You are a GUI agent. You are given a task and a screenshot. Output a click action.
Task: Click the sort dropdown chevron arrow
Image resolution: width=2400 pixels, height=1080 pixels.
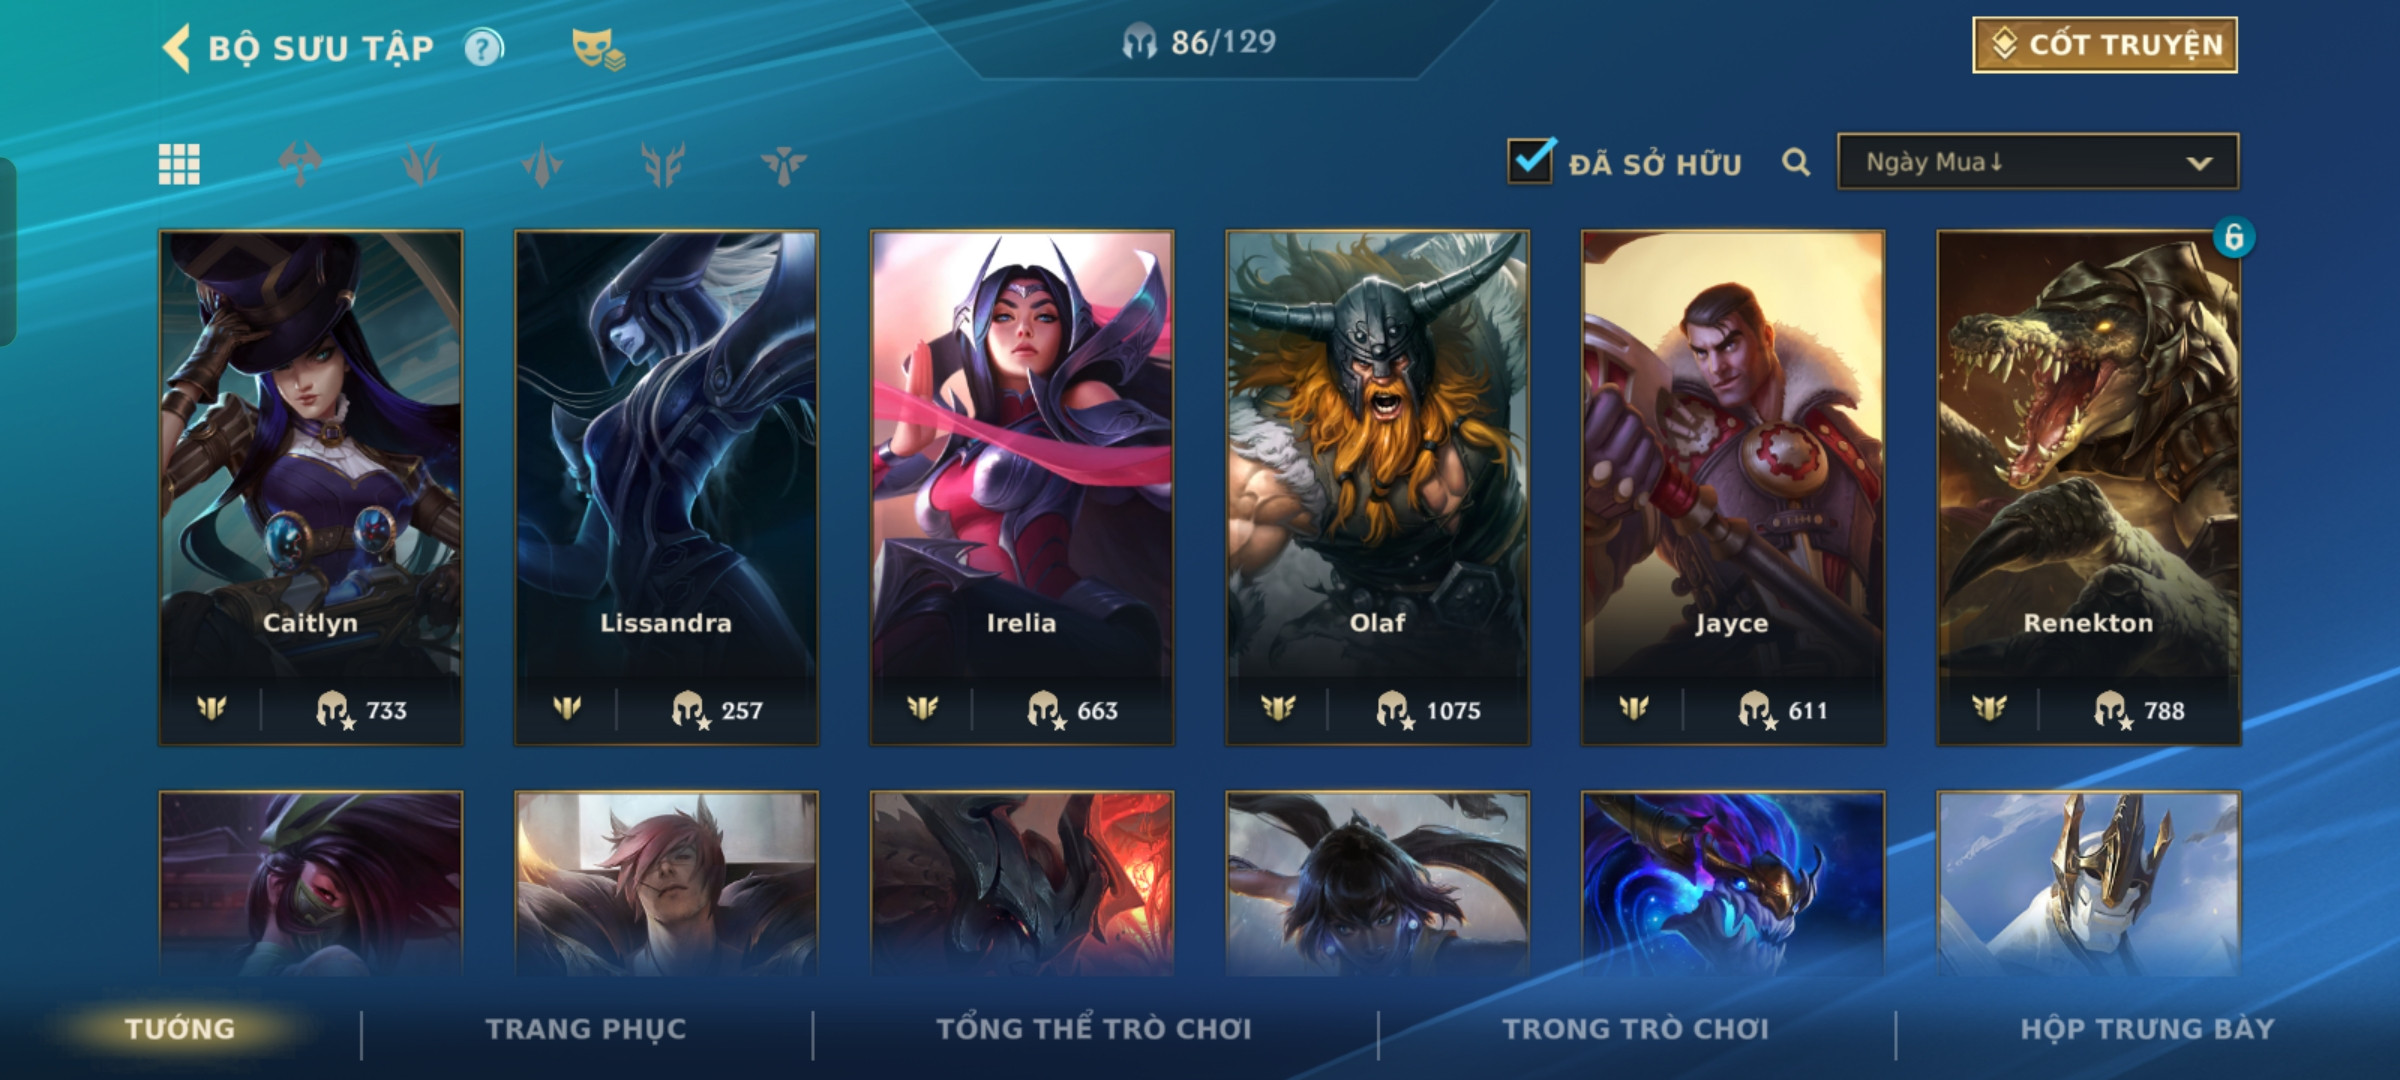(x=2199, y=163)
